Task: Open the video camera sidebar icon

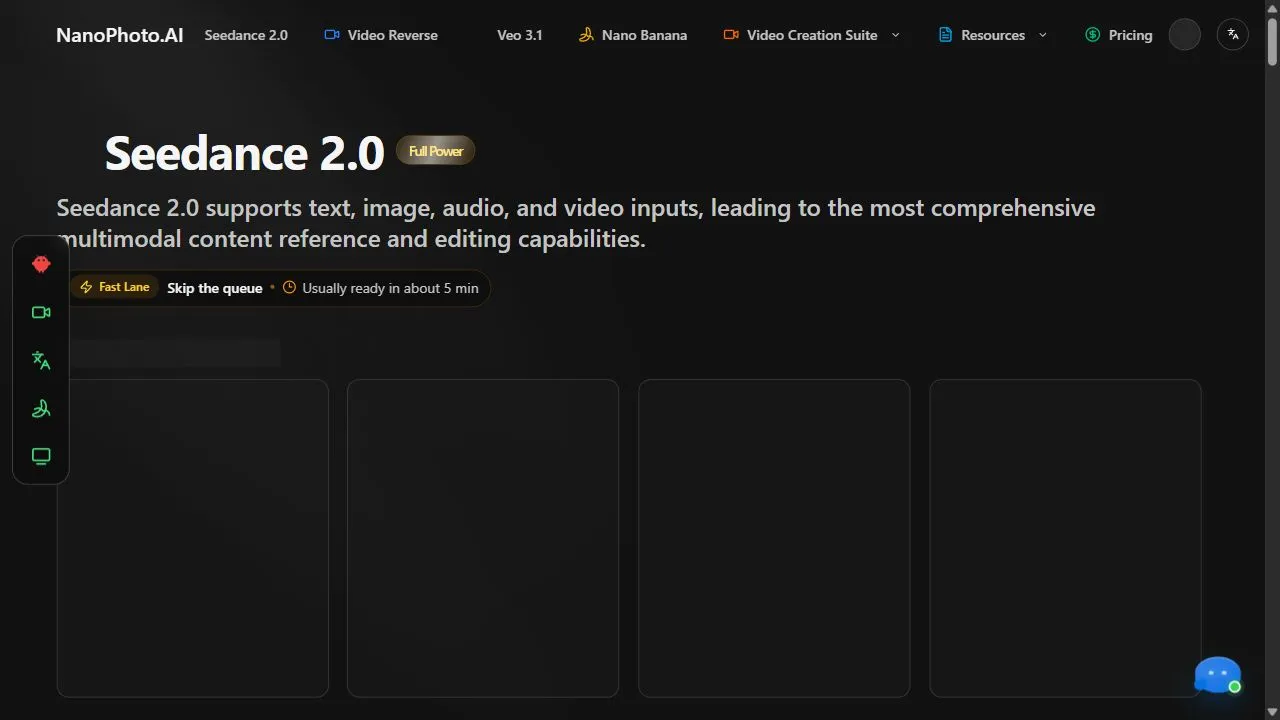Action: pos(41,312)
